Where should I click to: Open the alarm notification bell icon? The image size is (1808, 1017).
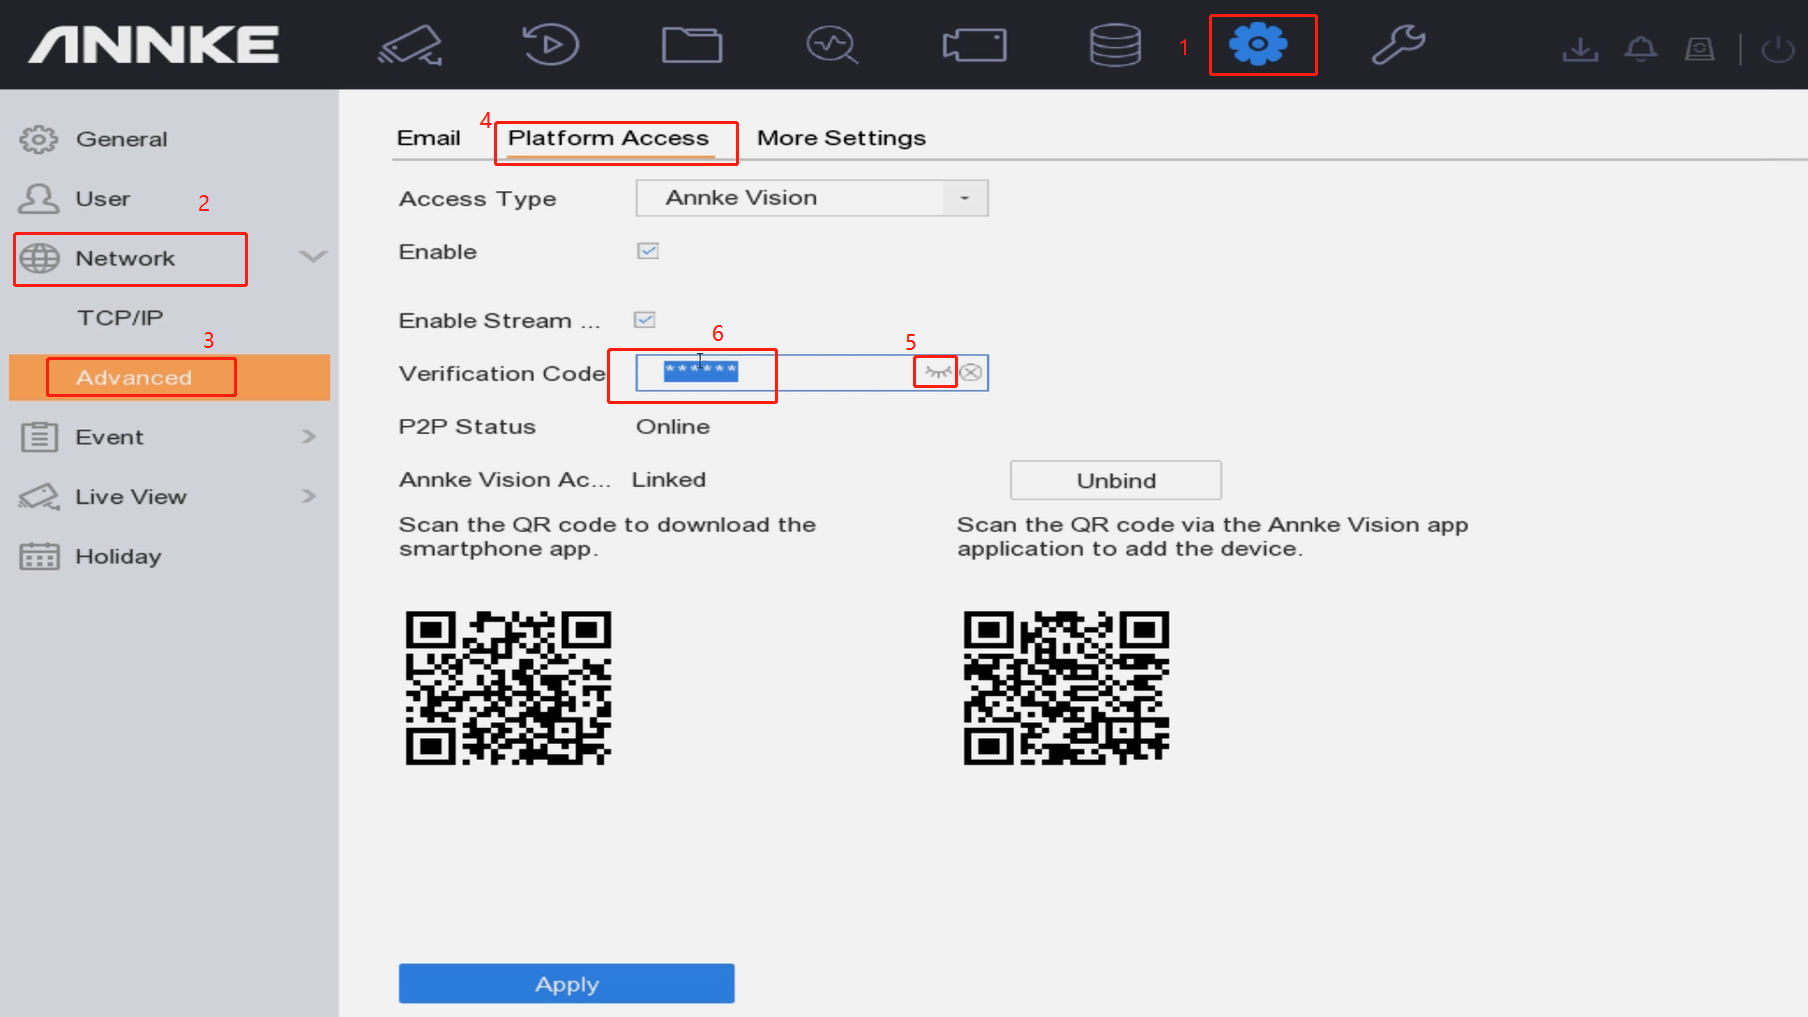pos(1640,48)
